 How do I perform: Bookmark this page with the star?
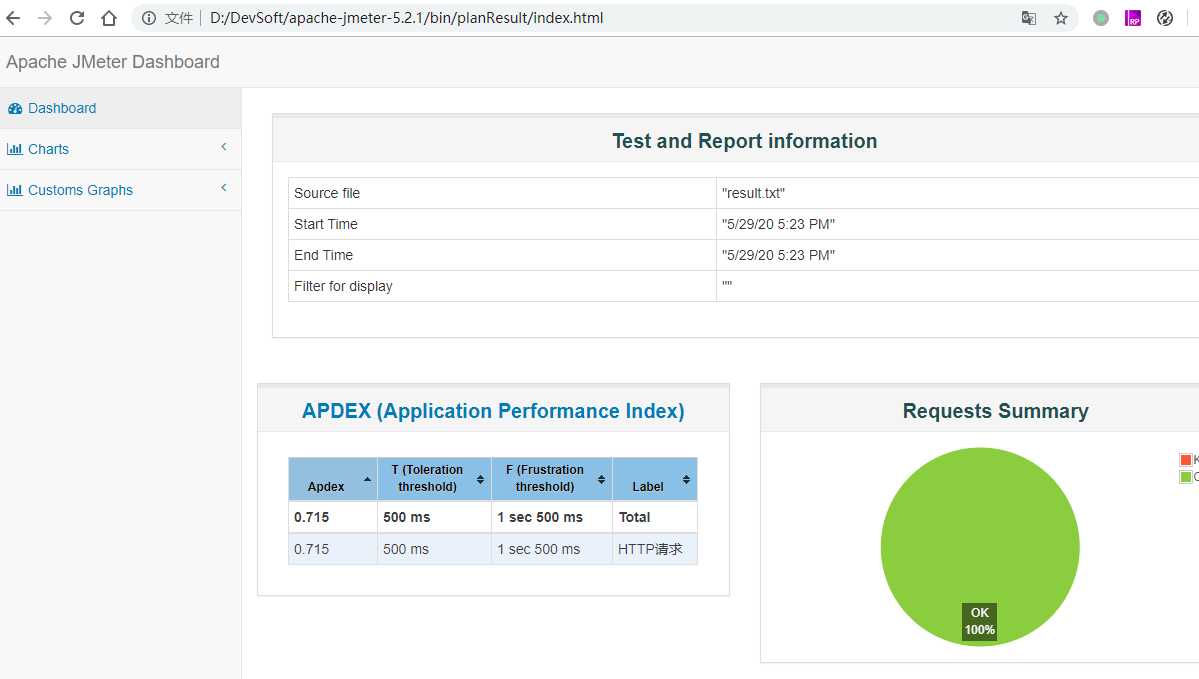click(x=1061, y=18)
